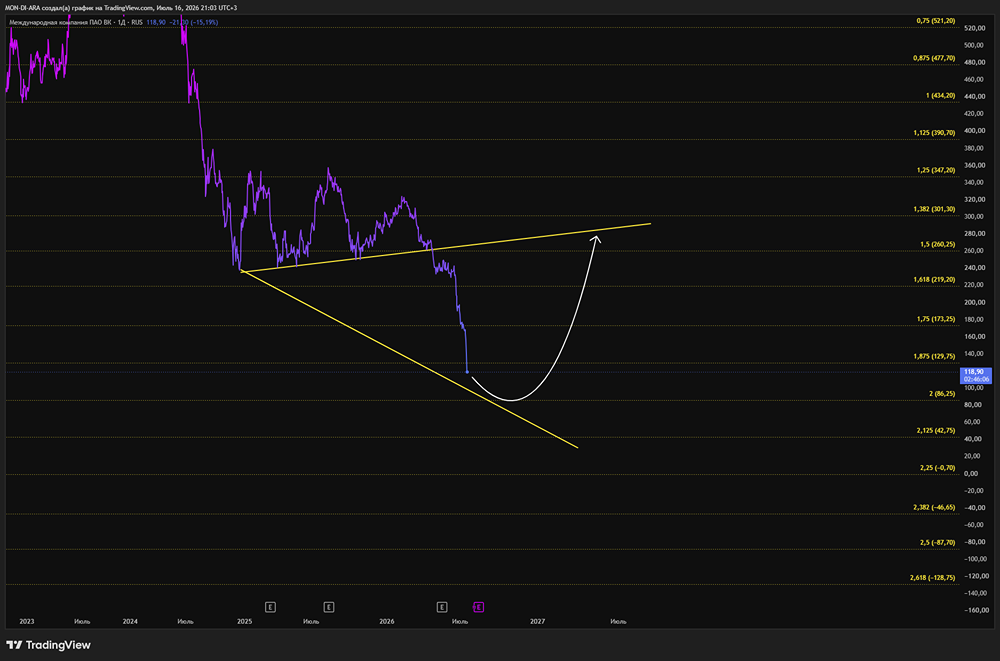Click the 2026 label on time axis

pyautogui.click(x=386, y=621)
